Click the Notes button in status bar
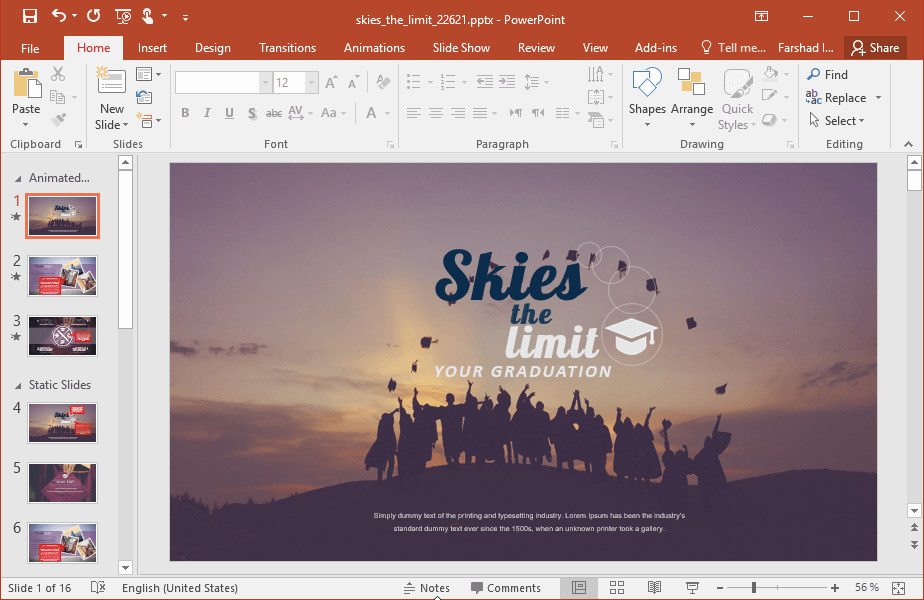The image size is (924, 600). [x=427, y=588]
